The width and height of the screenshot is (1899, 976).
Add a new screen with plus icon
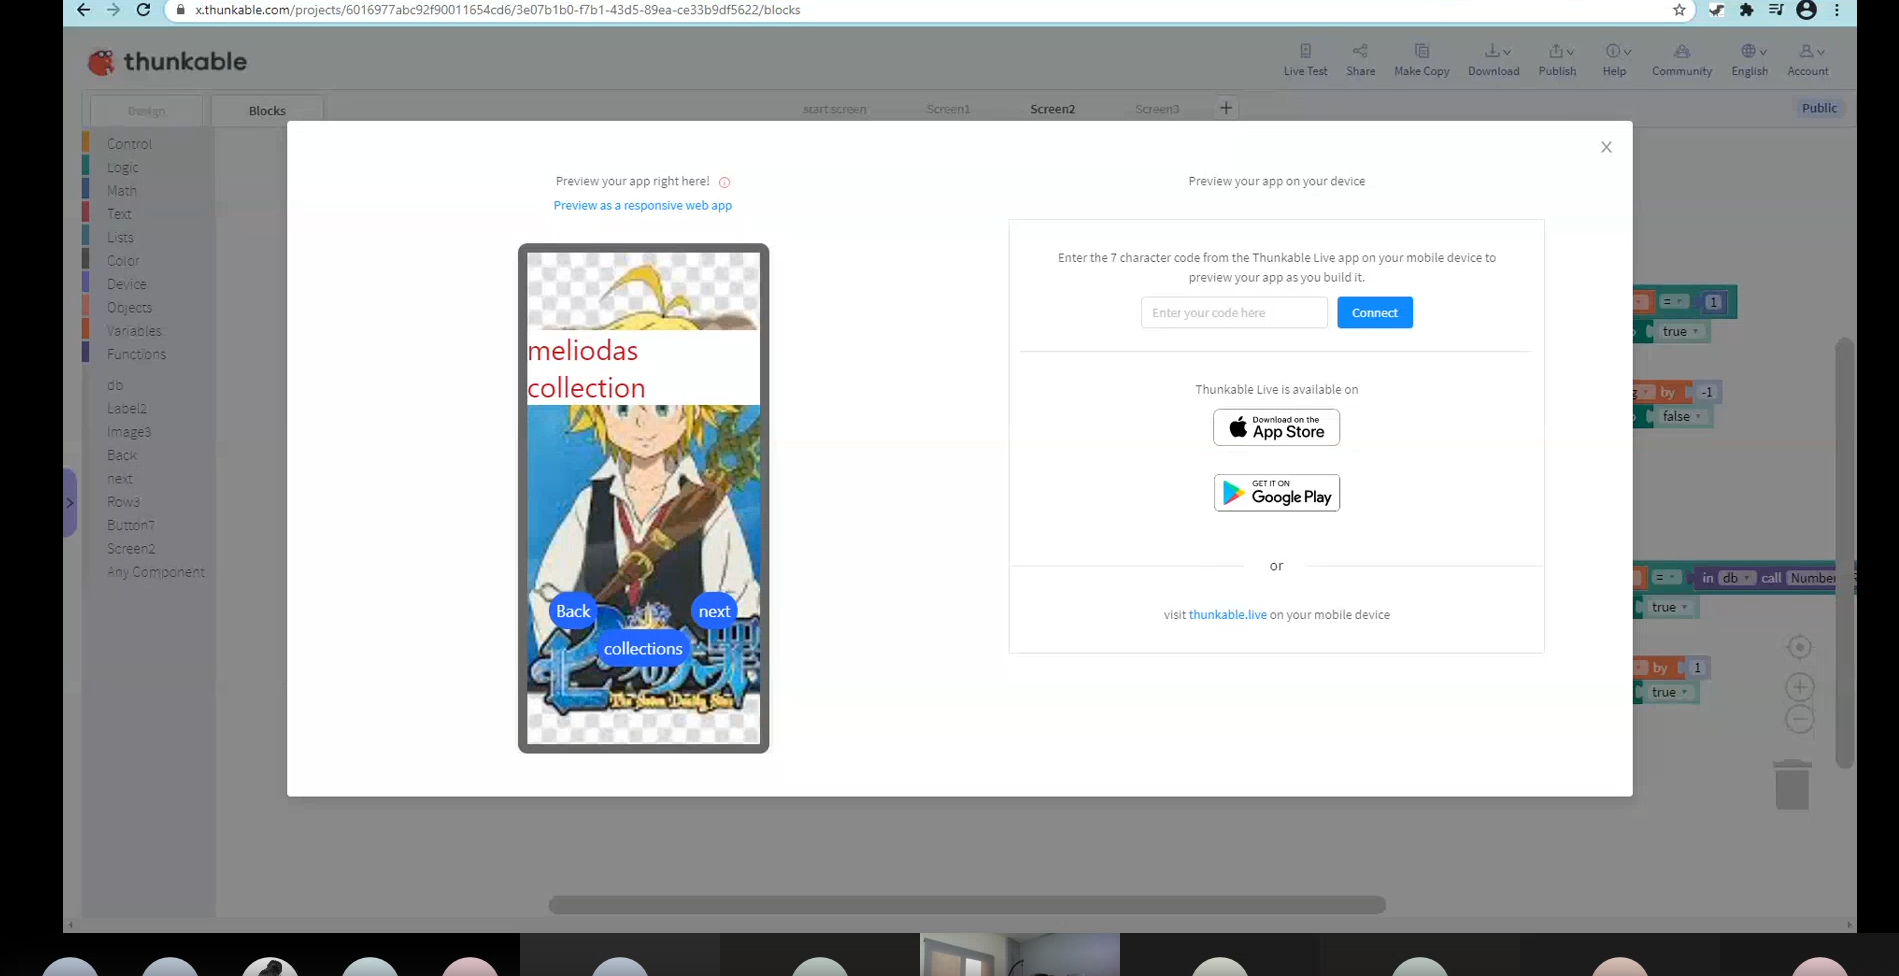1226,108
